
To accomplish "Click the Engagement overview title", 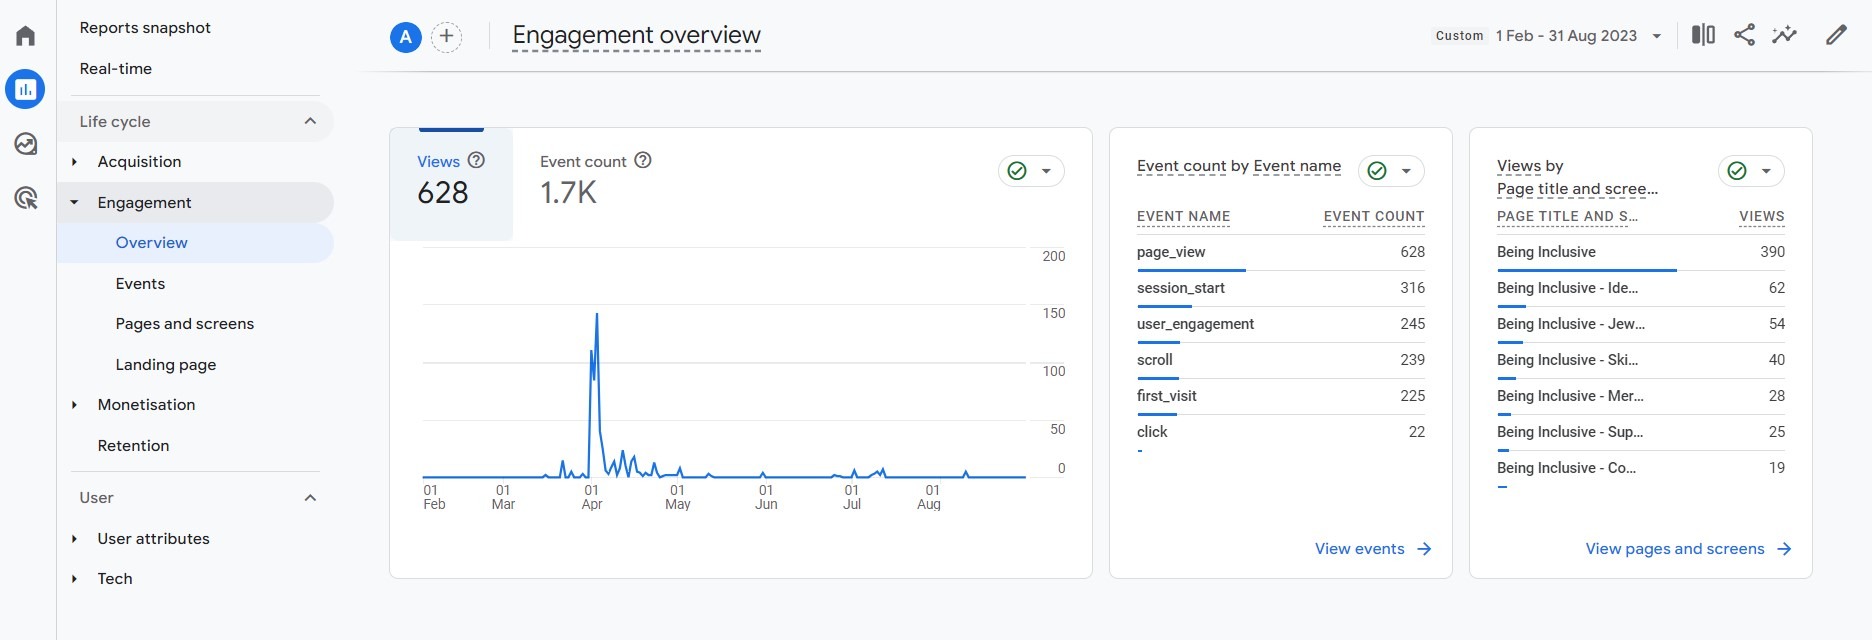I will (x=636, y=36).
